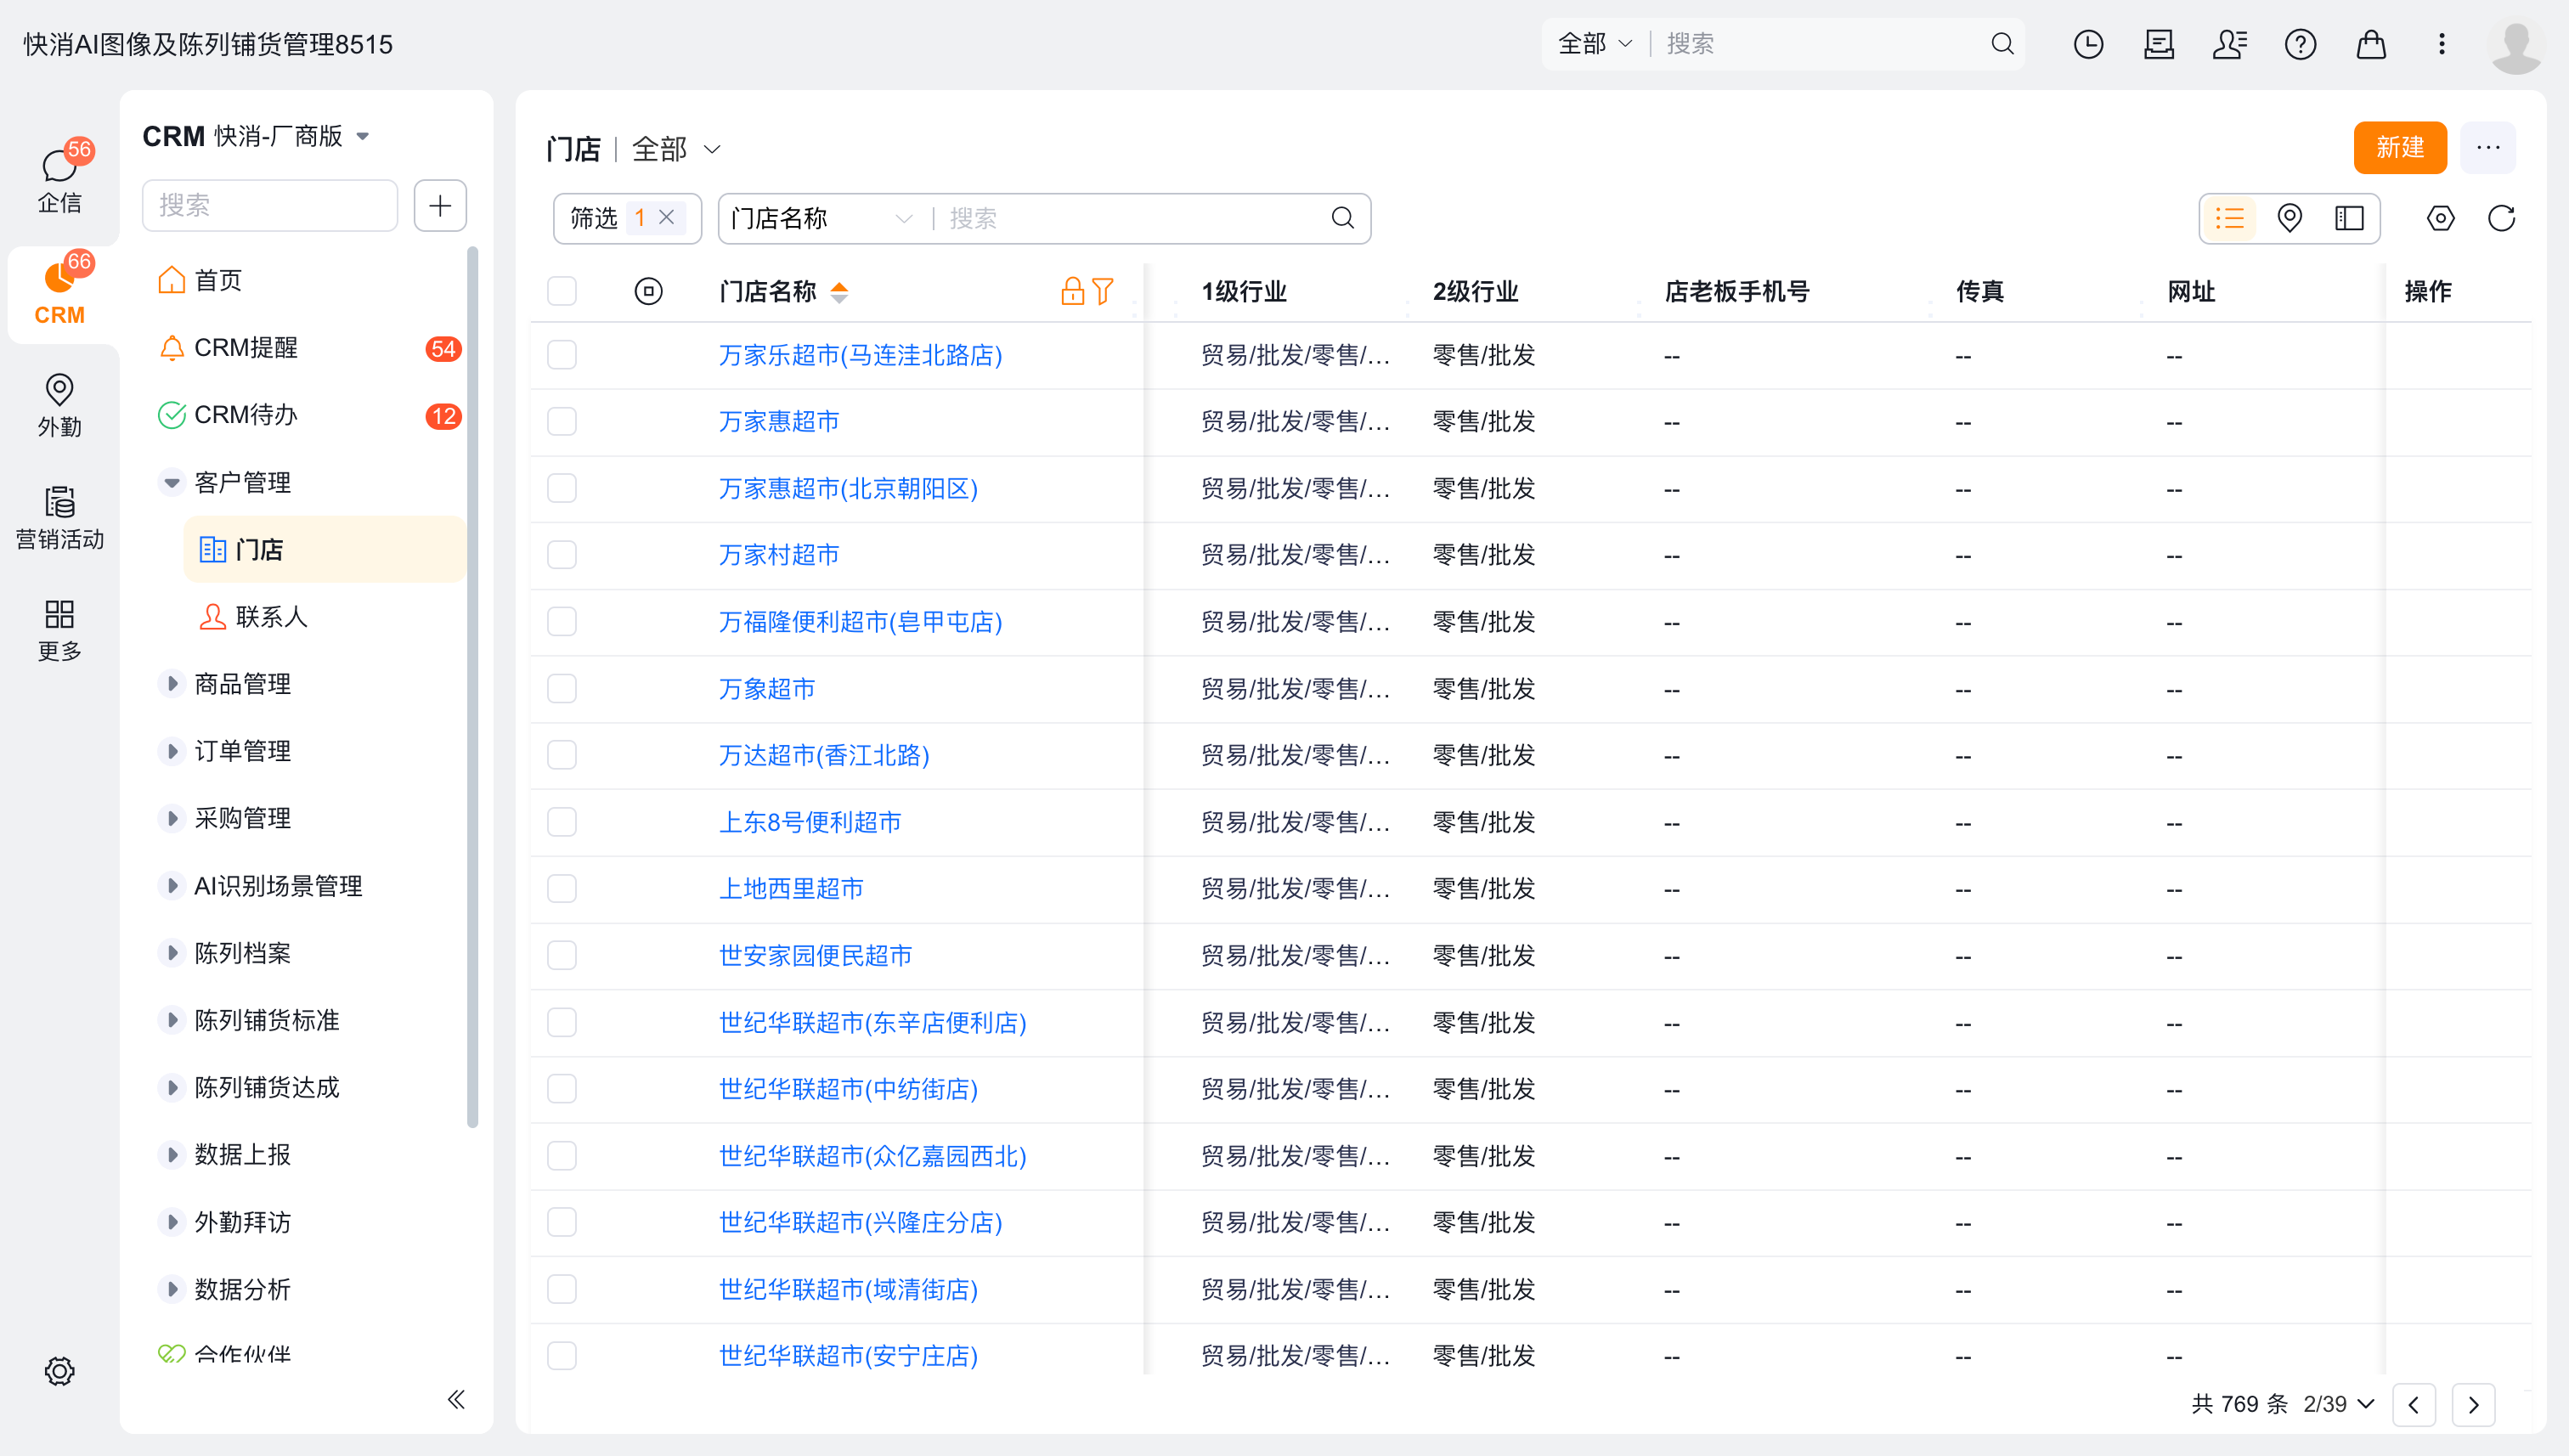Click the sidebar vertical scrollbar

pos(472,688)
